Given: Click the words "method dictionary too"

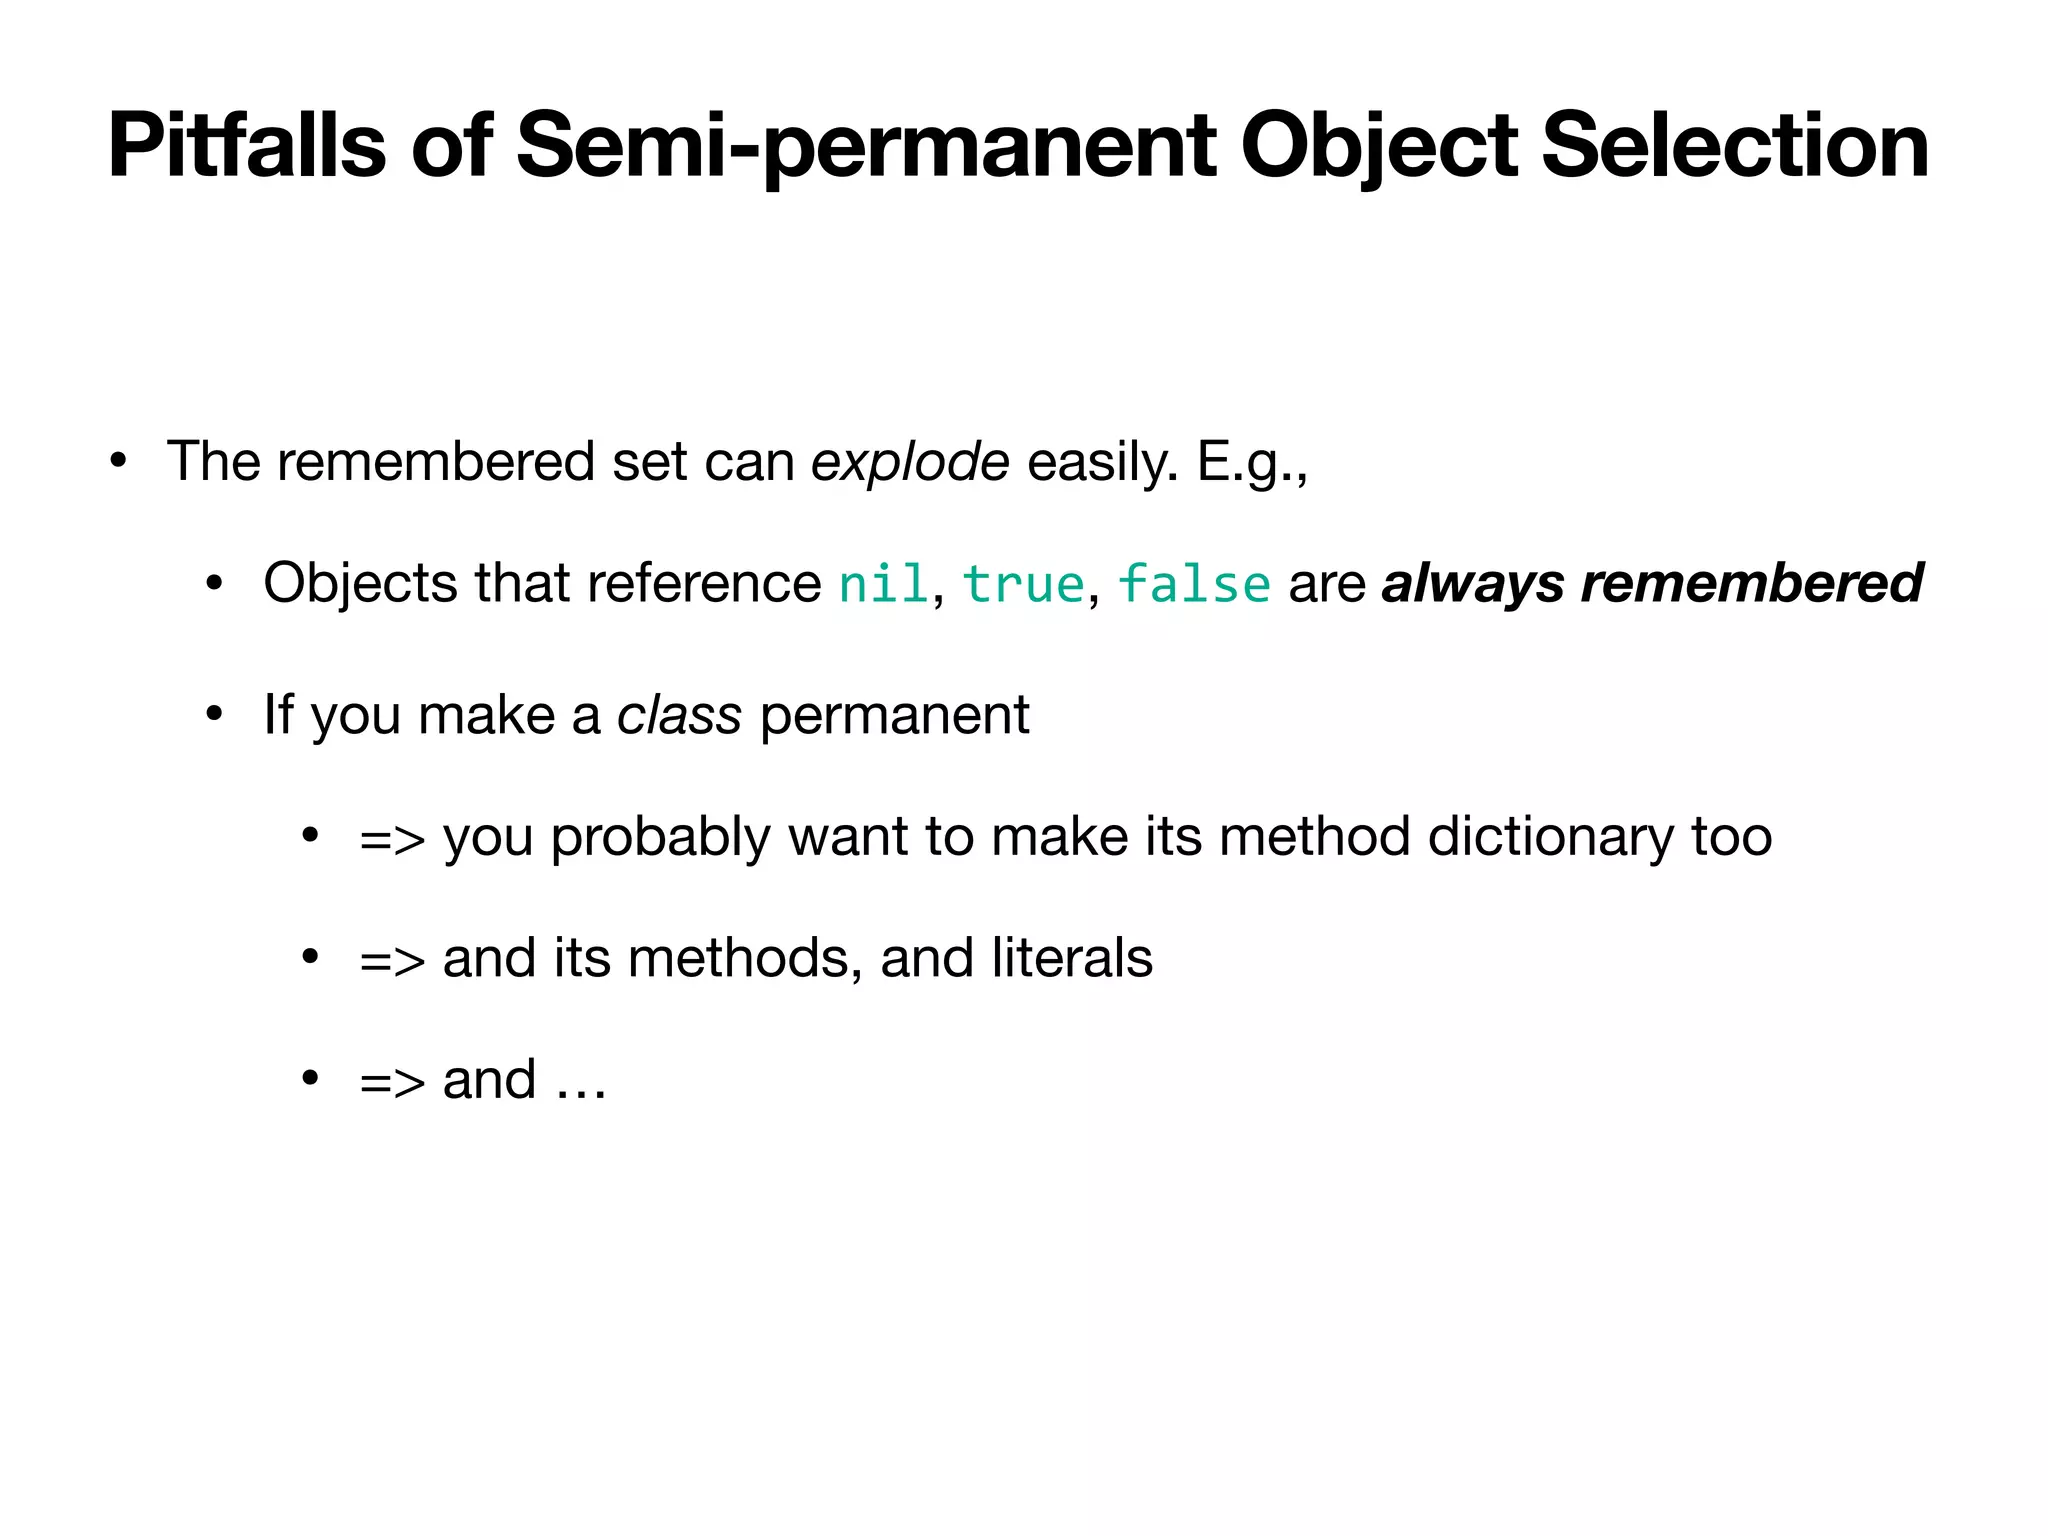Looking at the screenshot, I should pos(1496,837).
